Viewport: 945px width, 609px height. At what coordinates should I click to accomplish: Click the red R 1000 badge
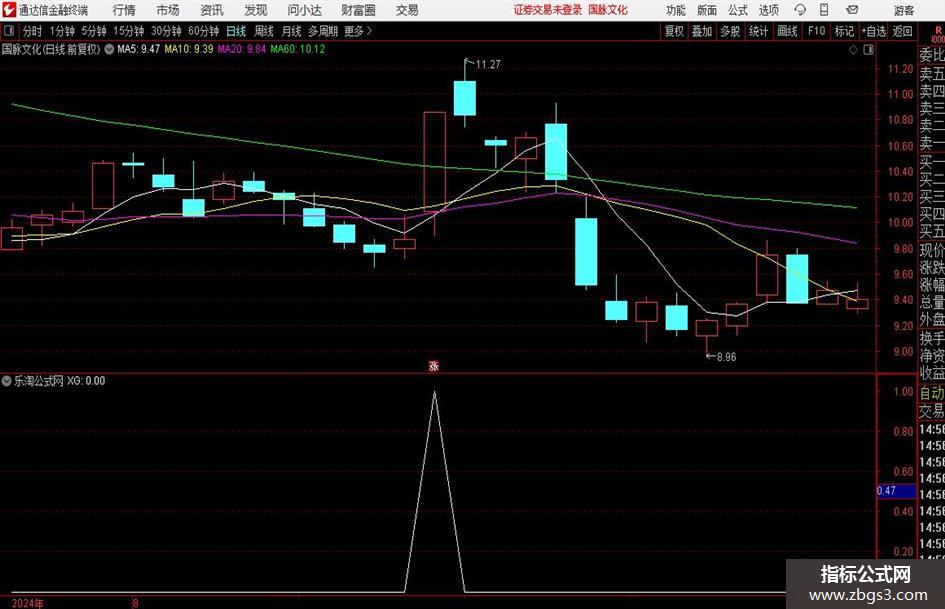click(x=938, y=34)
